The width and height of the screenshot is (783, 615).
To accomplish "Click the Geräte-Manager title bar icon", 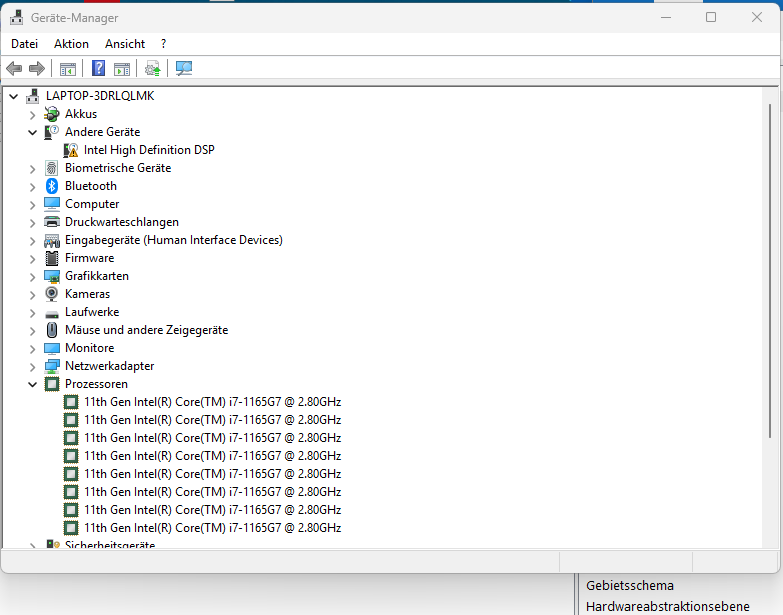I will (16, 17).
